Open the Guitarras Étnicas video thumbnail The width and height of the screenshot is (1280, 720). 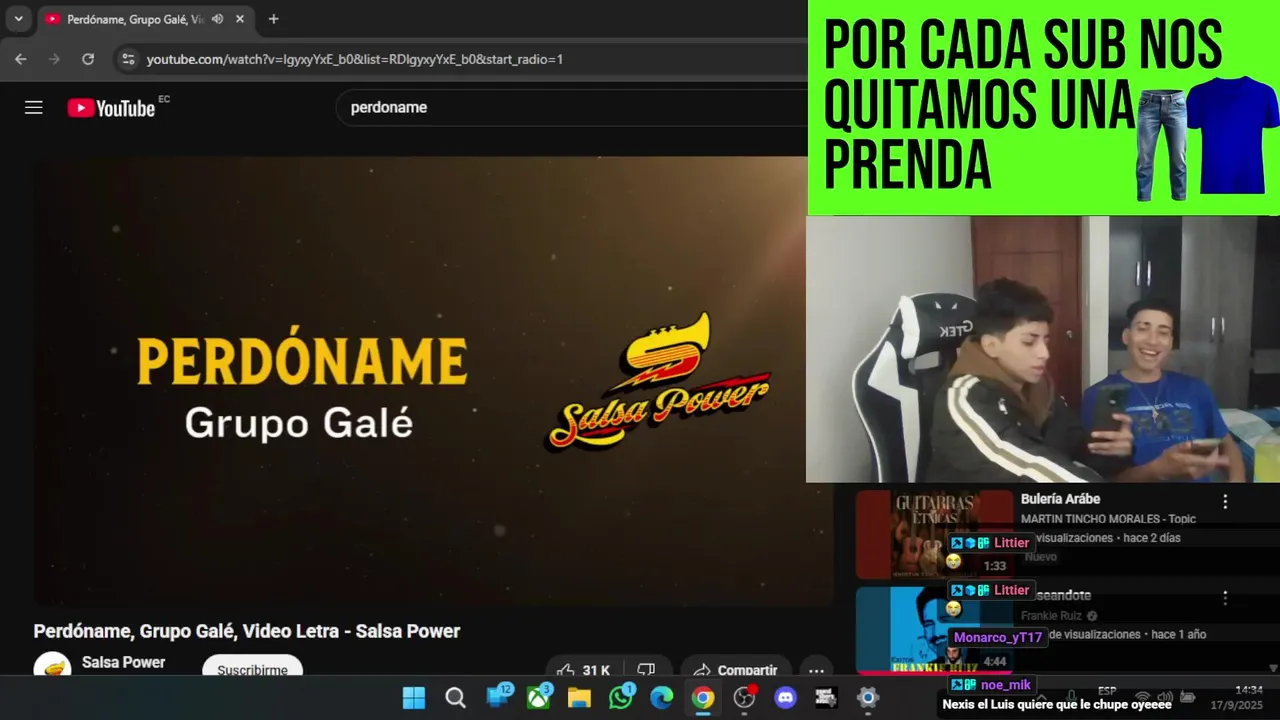click(x=934, y=534)
